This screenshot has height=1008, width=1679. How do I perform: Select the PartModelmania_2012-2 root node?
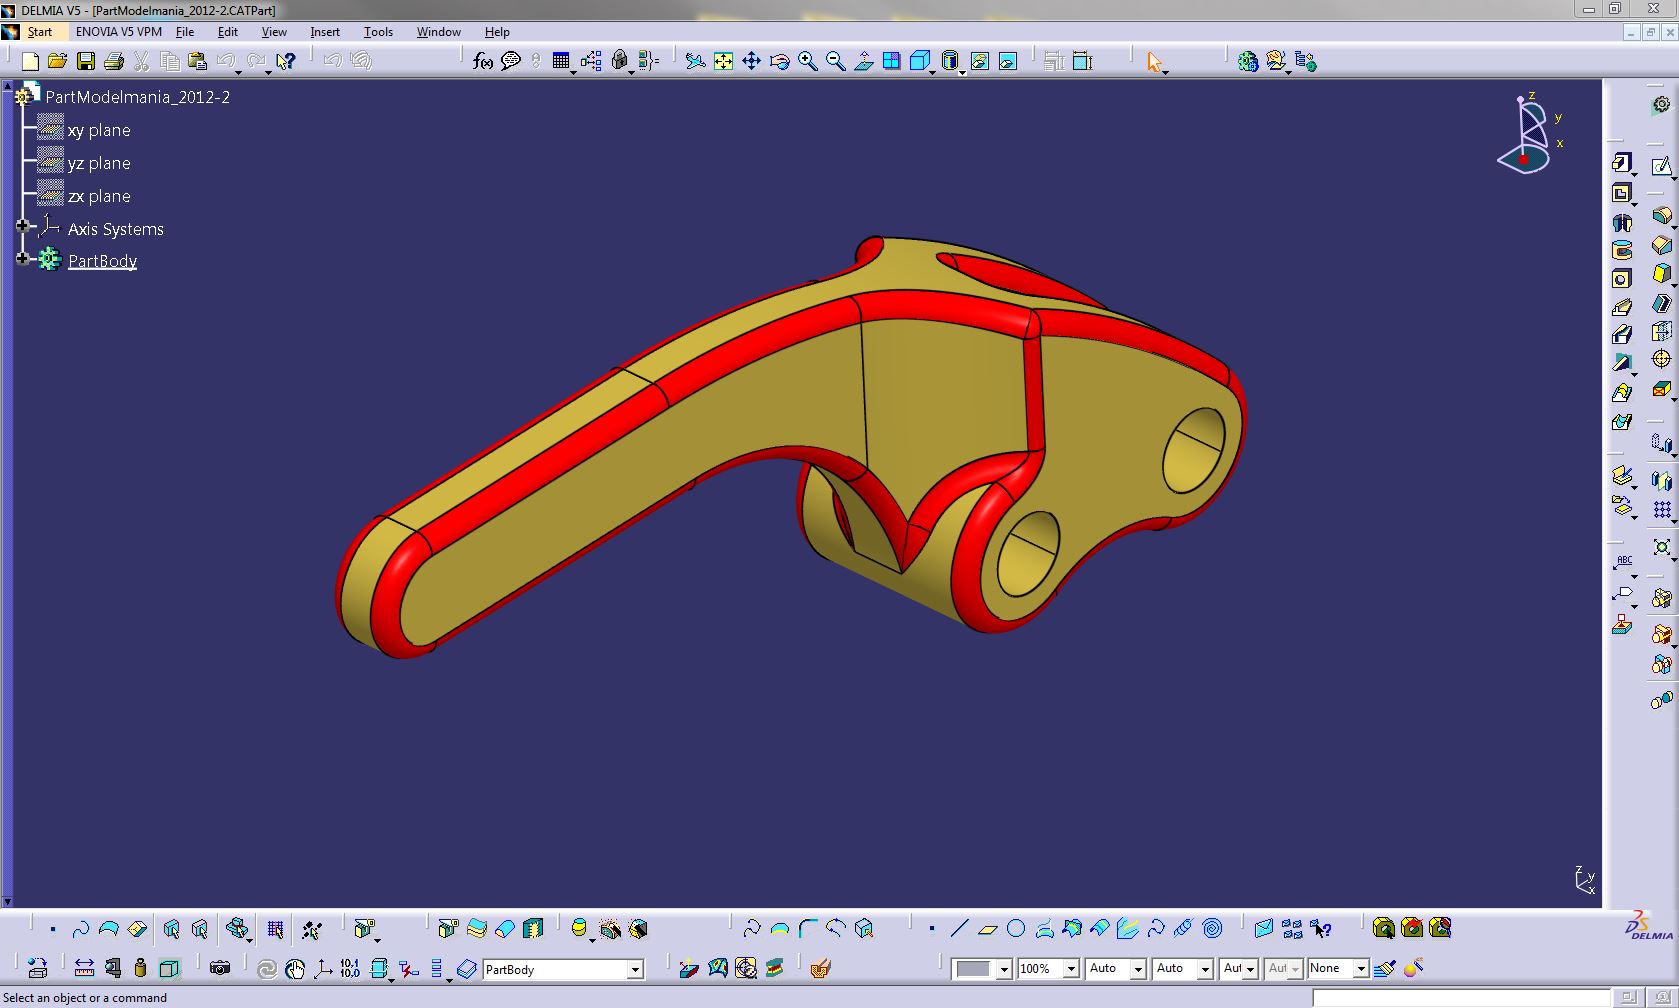coord(138,97)
